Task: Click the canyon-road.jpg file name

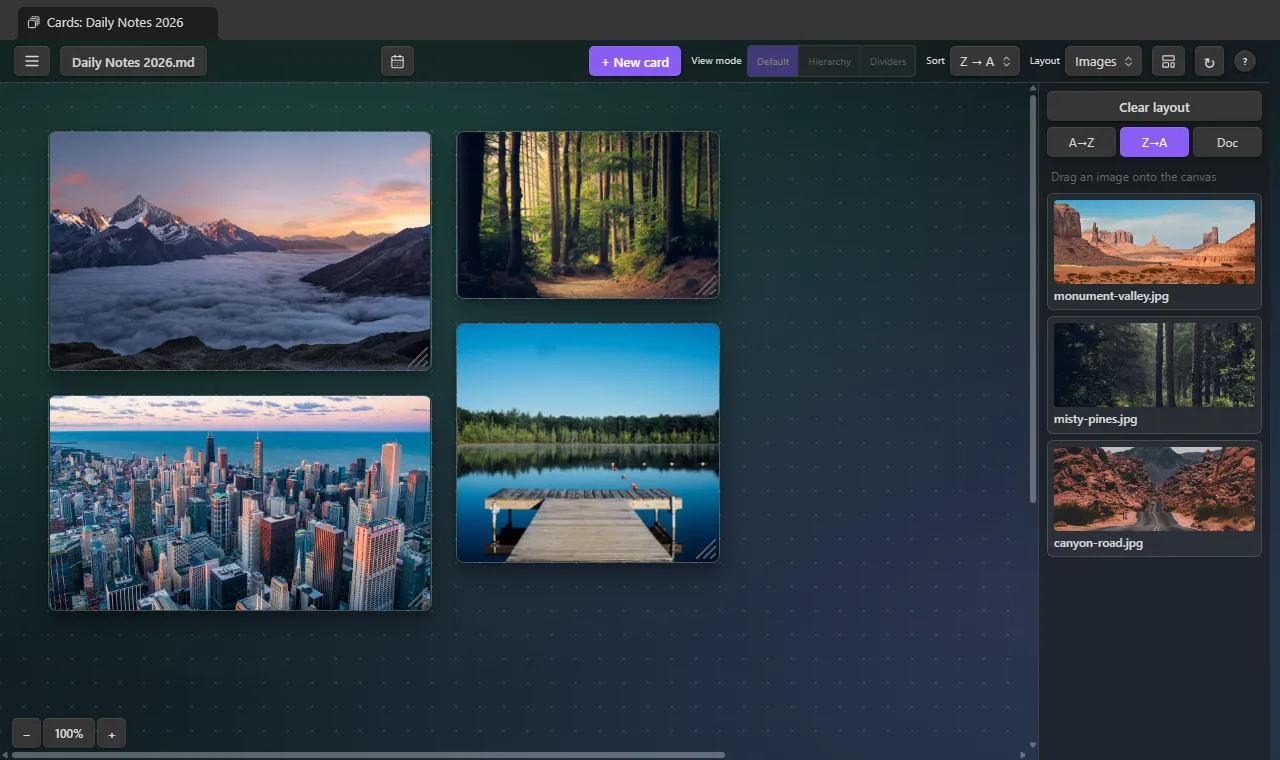Action: tap(1098, 543)
